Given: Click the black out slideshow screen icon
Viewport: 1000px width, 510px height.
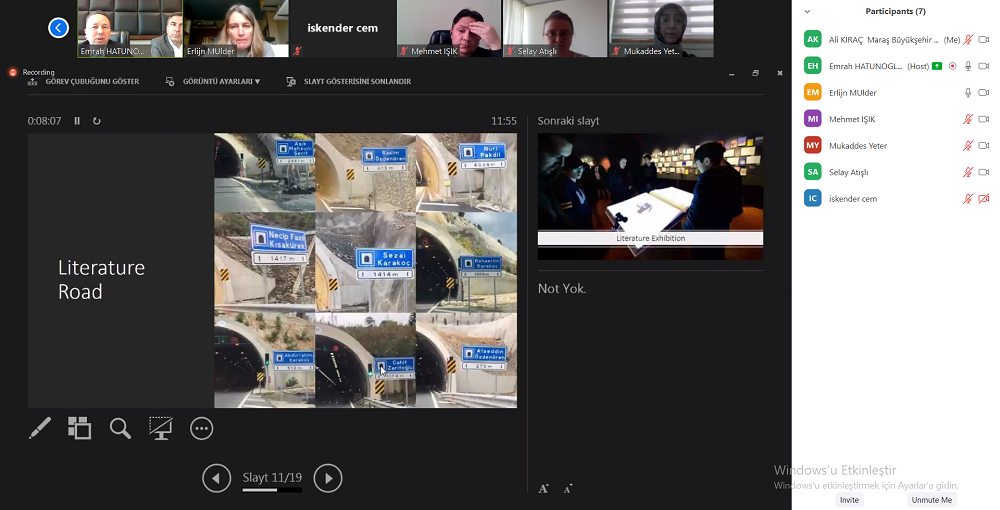Looking at the screenshot, I should tap(160, 429).
